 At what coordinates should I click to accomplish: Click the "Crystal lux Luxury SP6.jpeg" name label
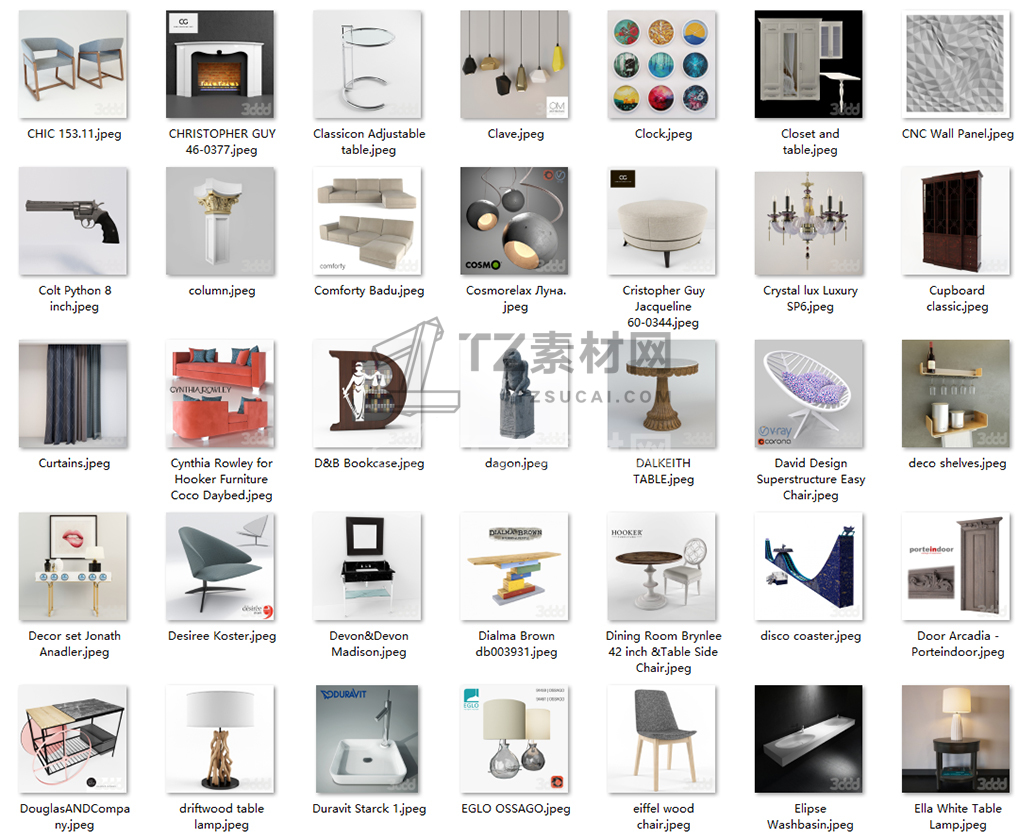click(811, 298)
